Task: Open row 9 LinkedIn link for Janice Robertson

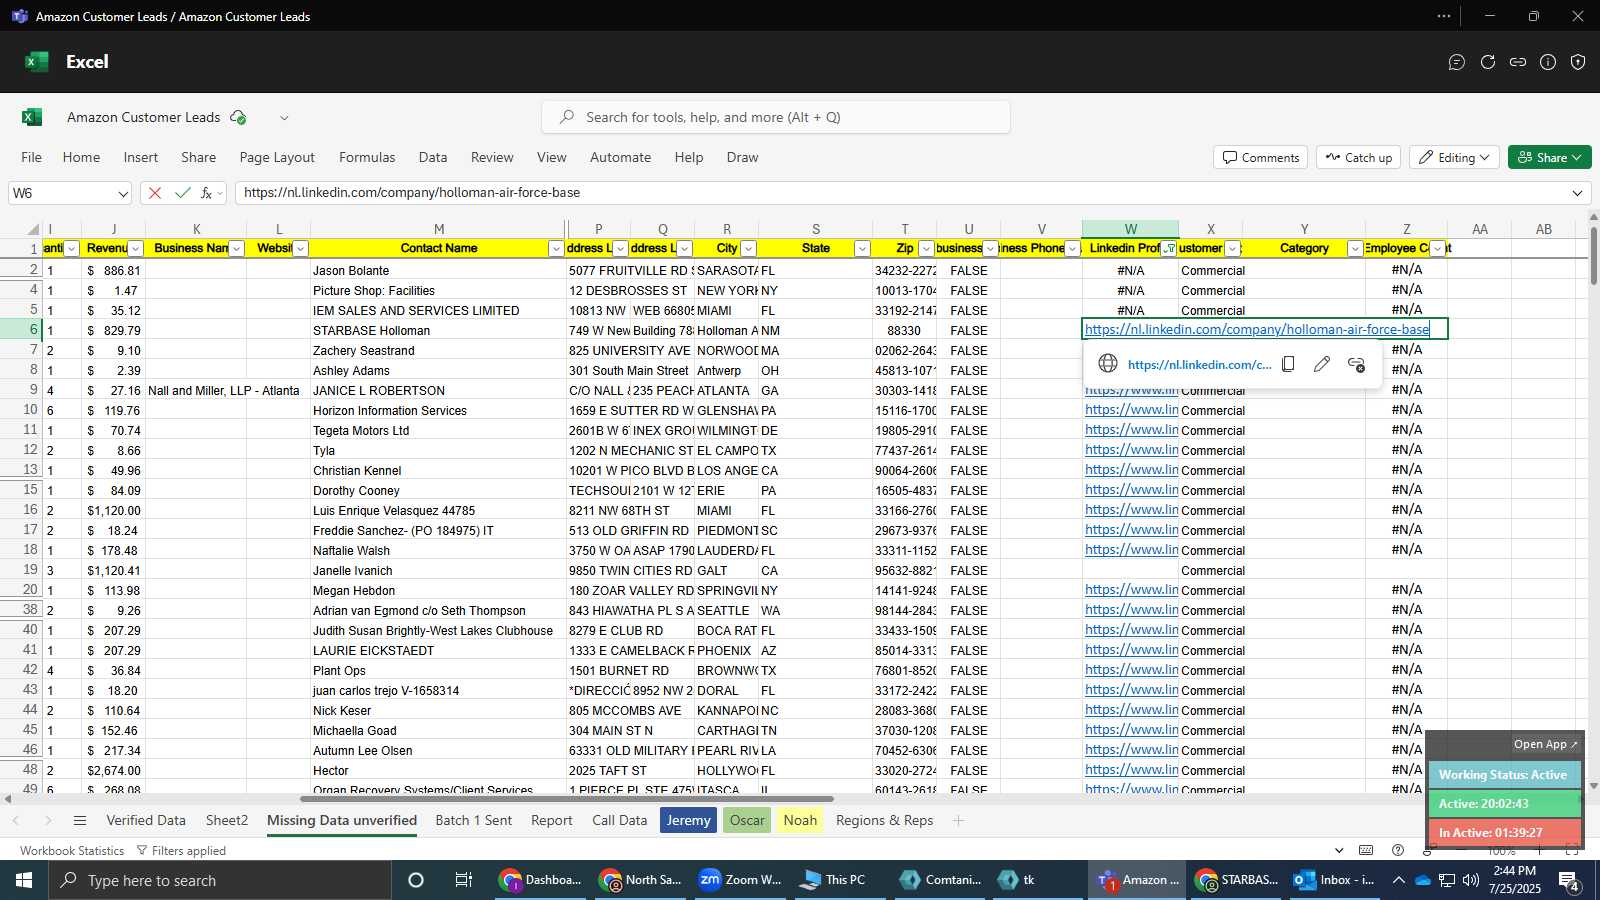Action: tap(1130, 392)
